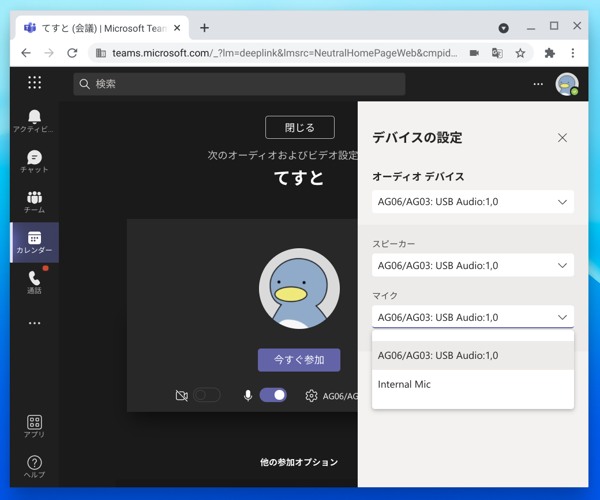Open Chat from the sidebar

[x=34, y=161]
